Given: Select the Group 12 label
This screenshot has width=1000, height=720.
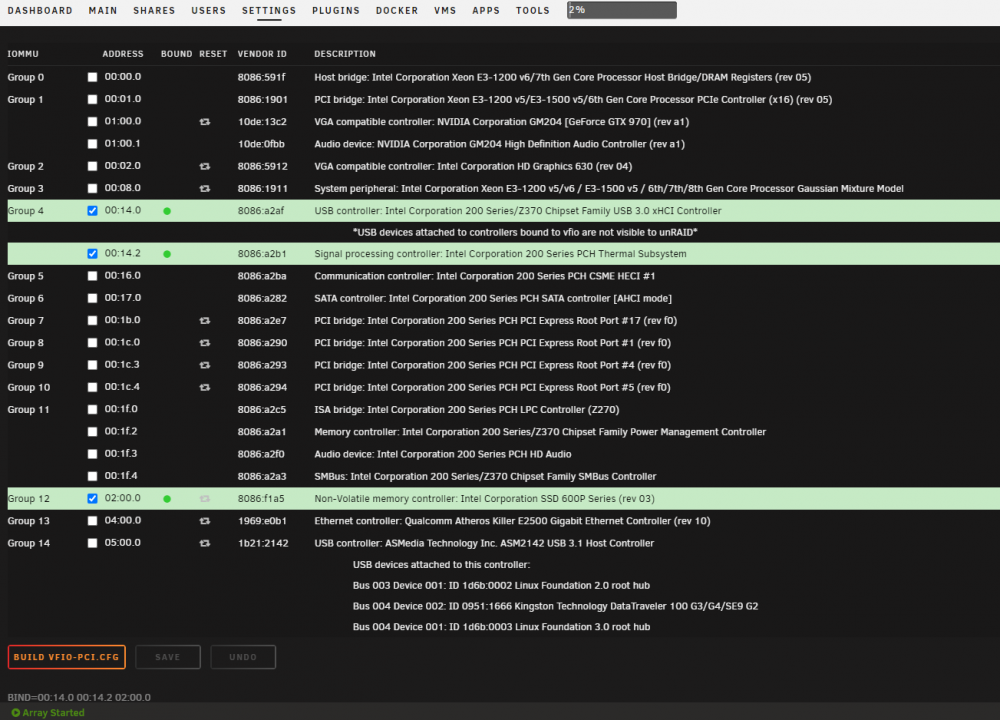Looking at the screenshot, I should pos(28,499).
